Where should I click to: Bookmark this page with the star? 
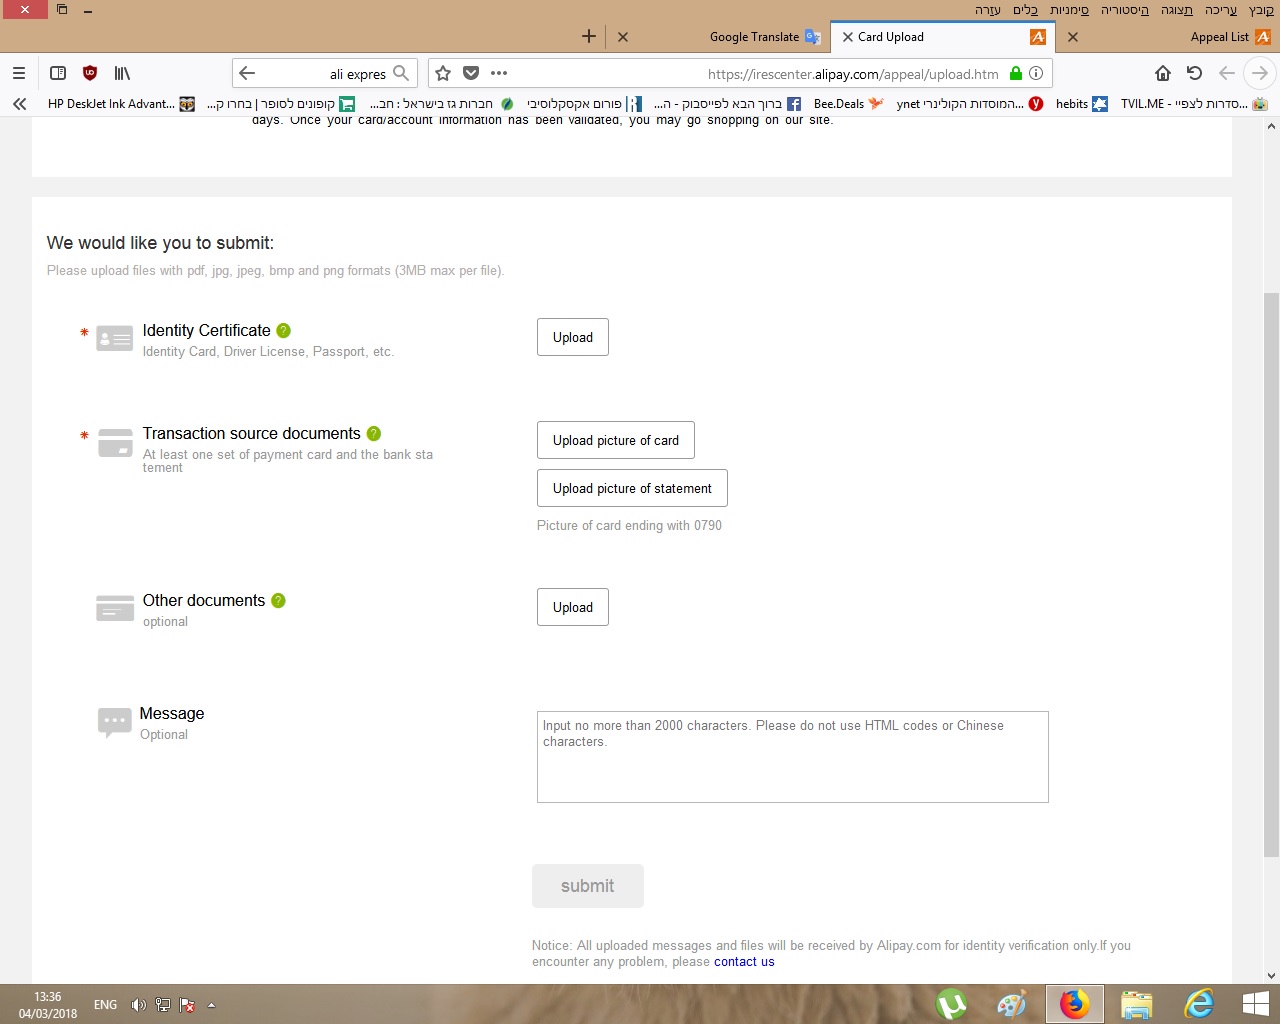(x=443, y=73)
